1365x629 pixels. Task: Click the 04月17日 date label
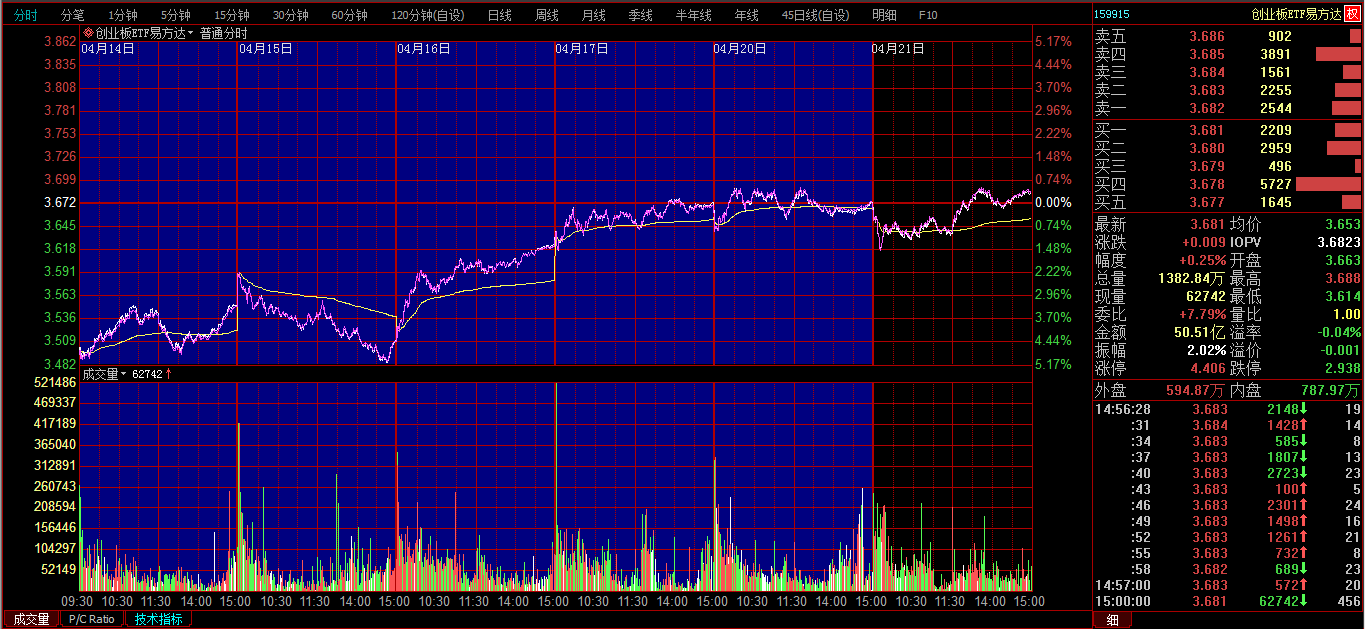(x=582, y=48)
